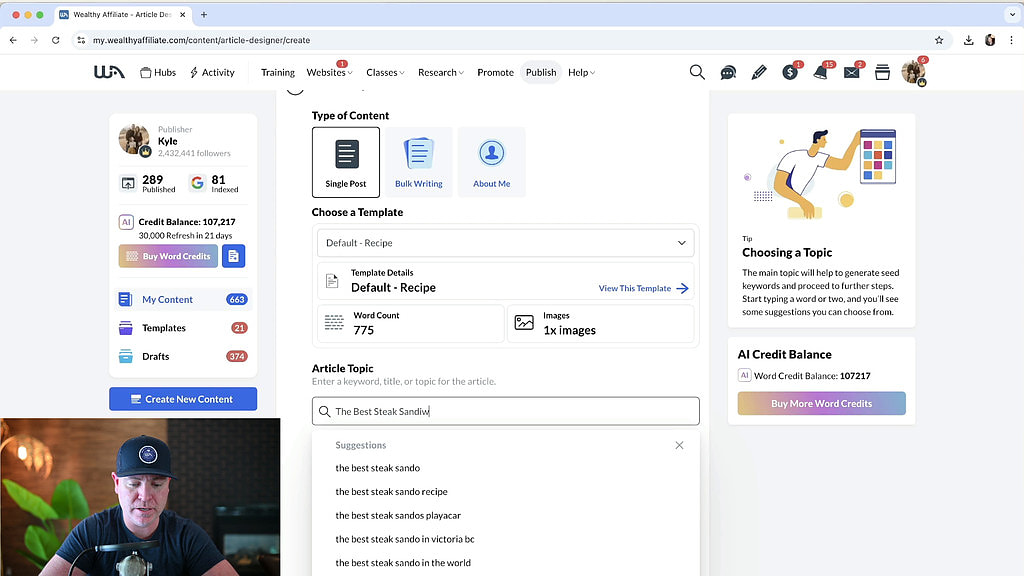Open the Default - Recipe template dropdown
The width and height of the screenshot is (1024, 576).
(506, 243)
